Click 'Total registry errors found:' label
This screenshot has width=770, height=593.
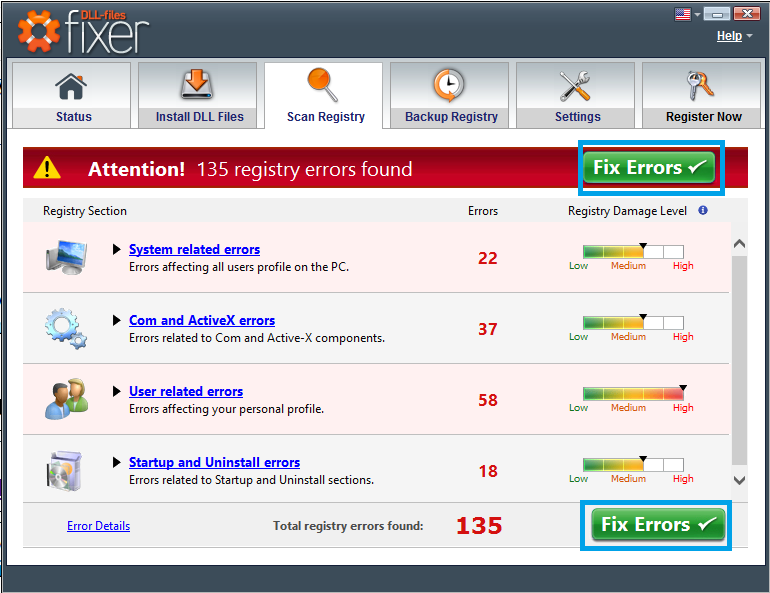(x=348, y=526)
